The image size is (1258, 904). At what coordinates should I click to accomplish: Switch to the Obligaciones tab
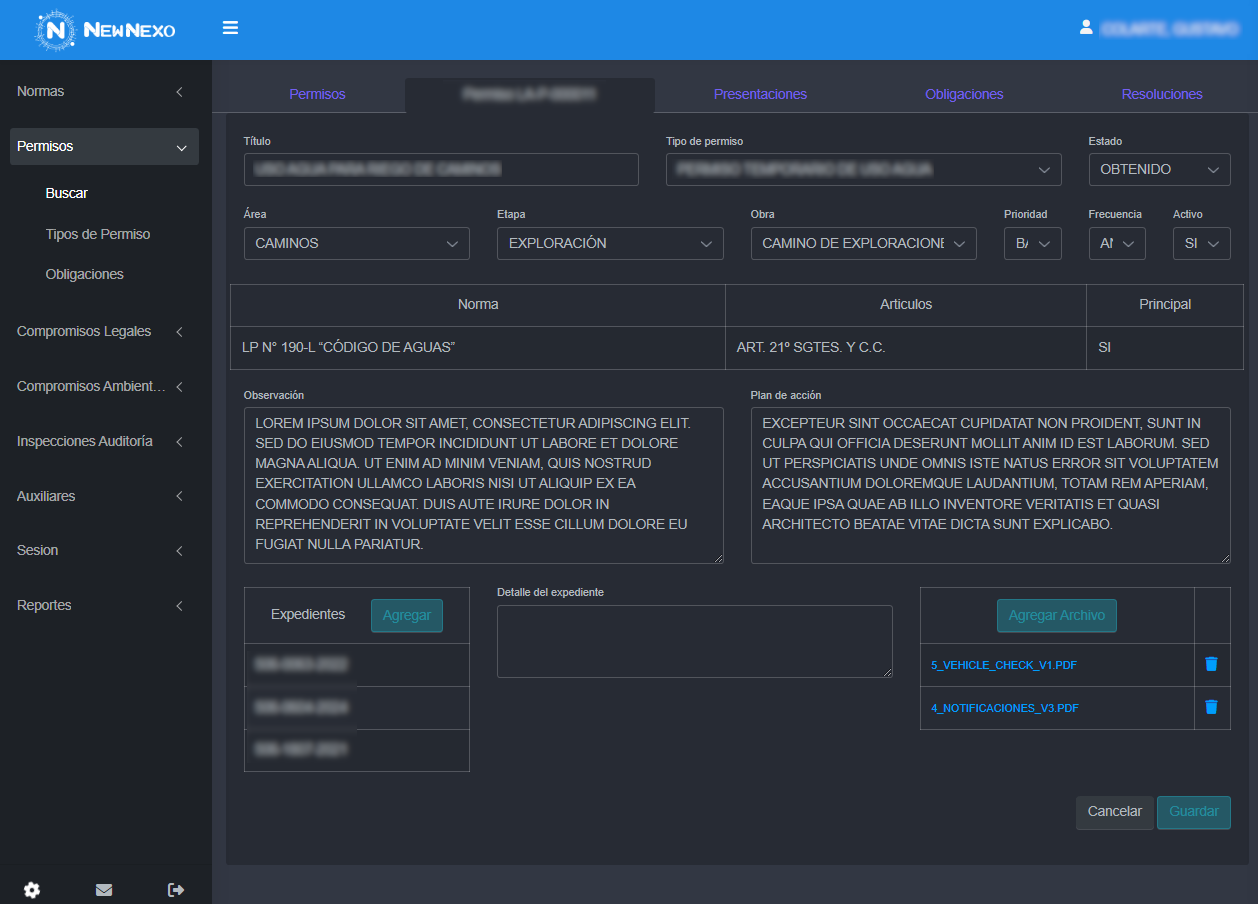(x=964, y=94)
